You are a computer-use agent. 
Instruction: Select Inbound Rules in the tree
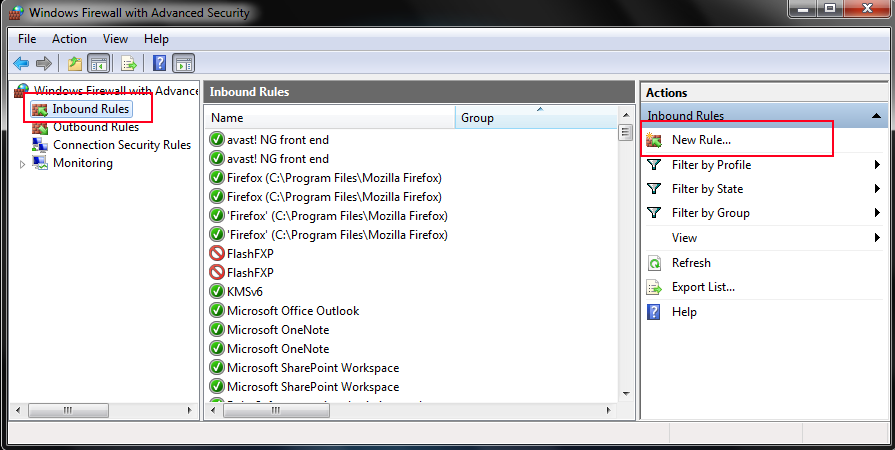[91, 109]
